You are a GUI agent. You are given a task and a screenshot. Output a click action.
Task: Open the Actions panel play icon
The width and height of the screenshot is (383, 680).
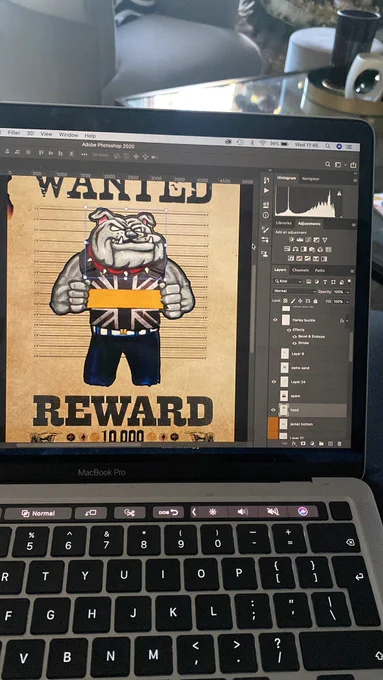pyautogui.click(x=266, y=190)
